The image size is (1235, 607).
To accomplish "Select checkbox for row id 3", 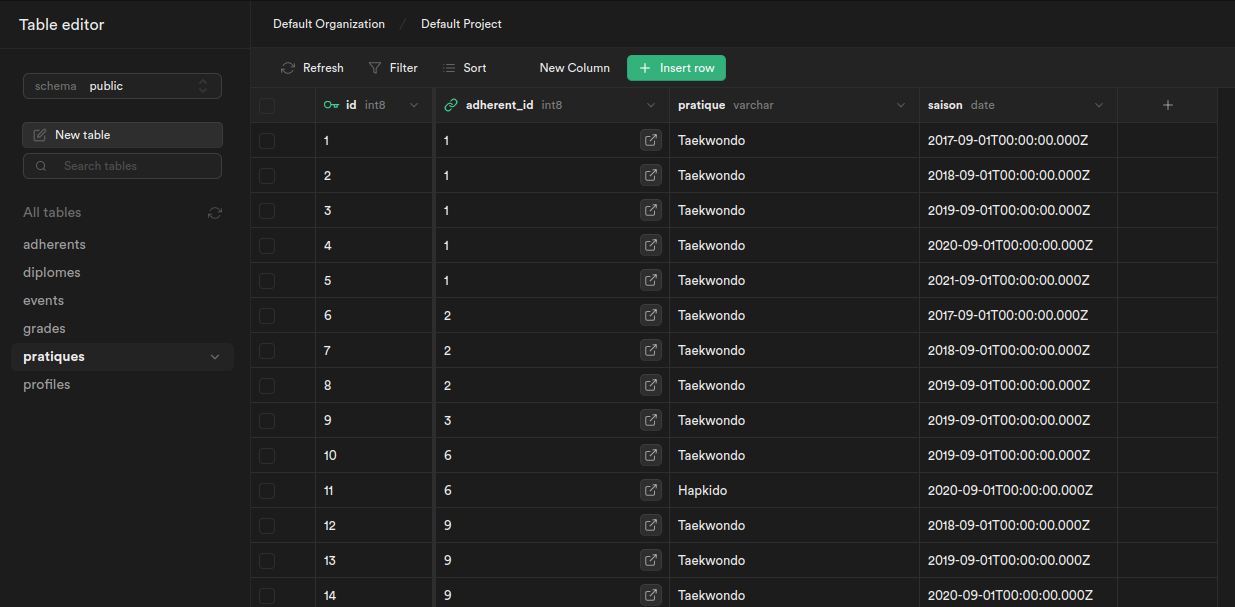I will [267, 211].
